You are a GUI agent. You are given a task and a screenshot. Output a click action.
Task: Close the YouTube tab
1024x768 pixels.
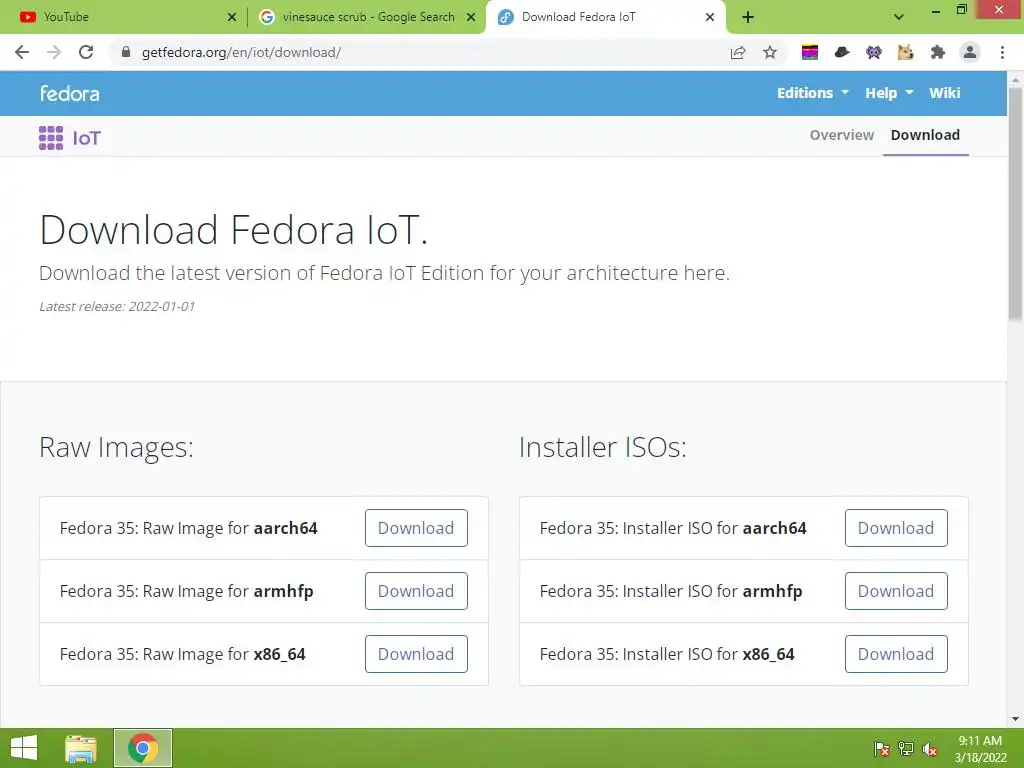(232, 17)
